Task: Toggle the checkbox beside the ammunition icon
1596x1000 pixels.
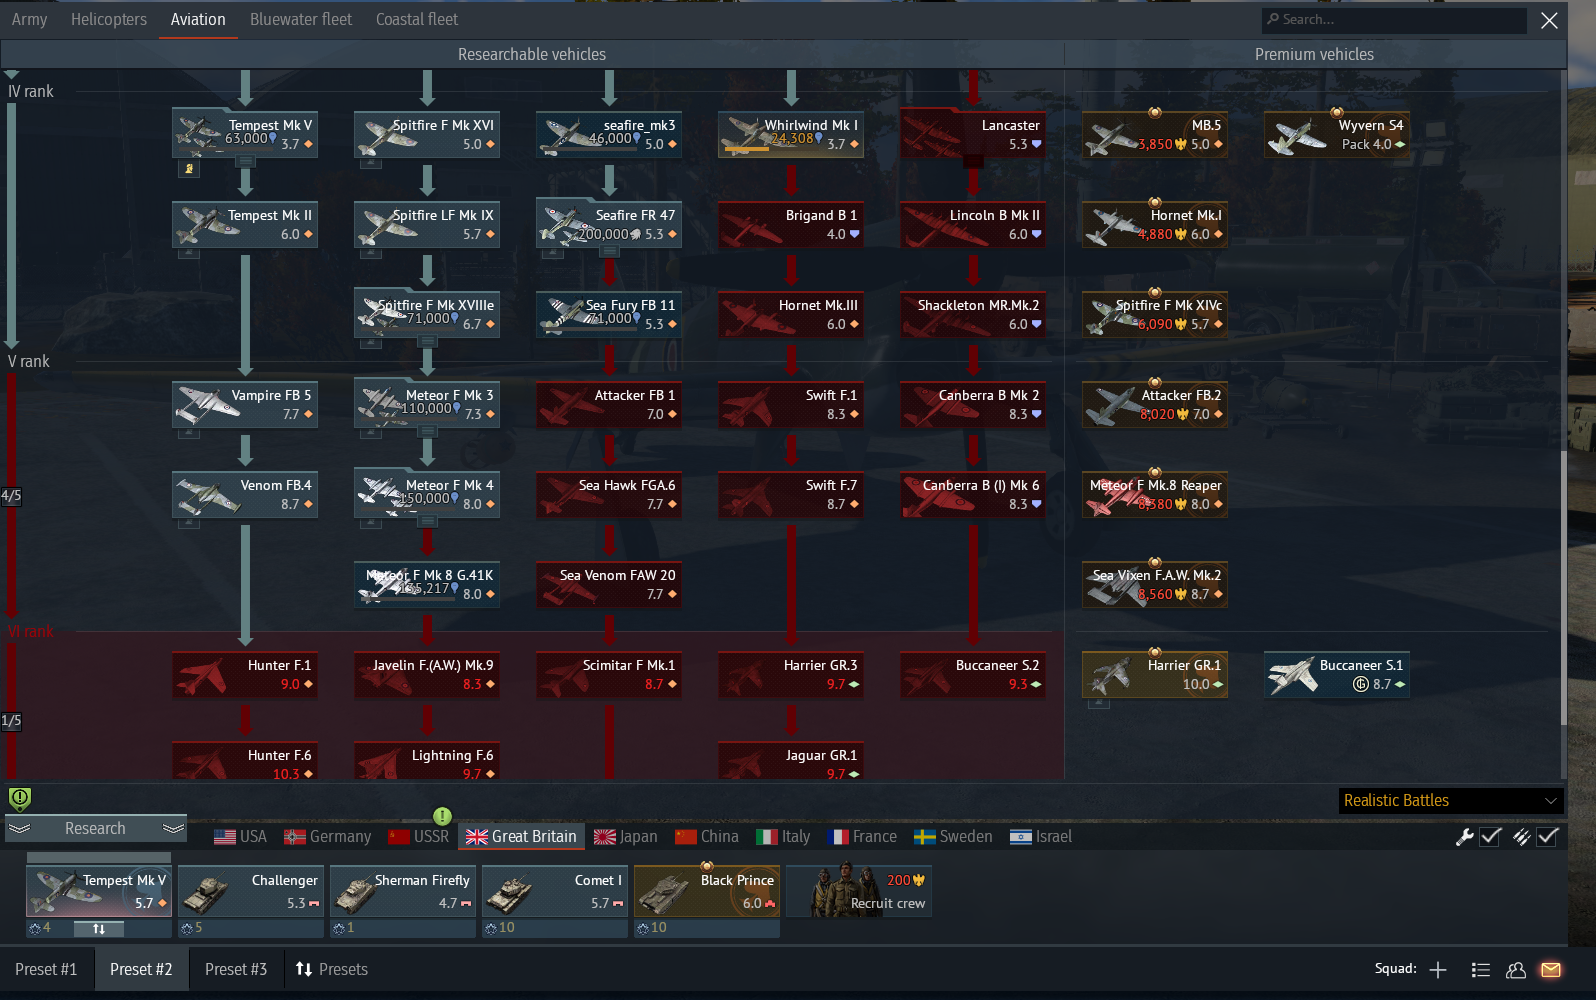Action: (x=1548, y=837)
